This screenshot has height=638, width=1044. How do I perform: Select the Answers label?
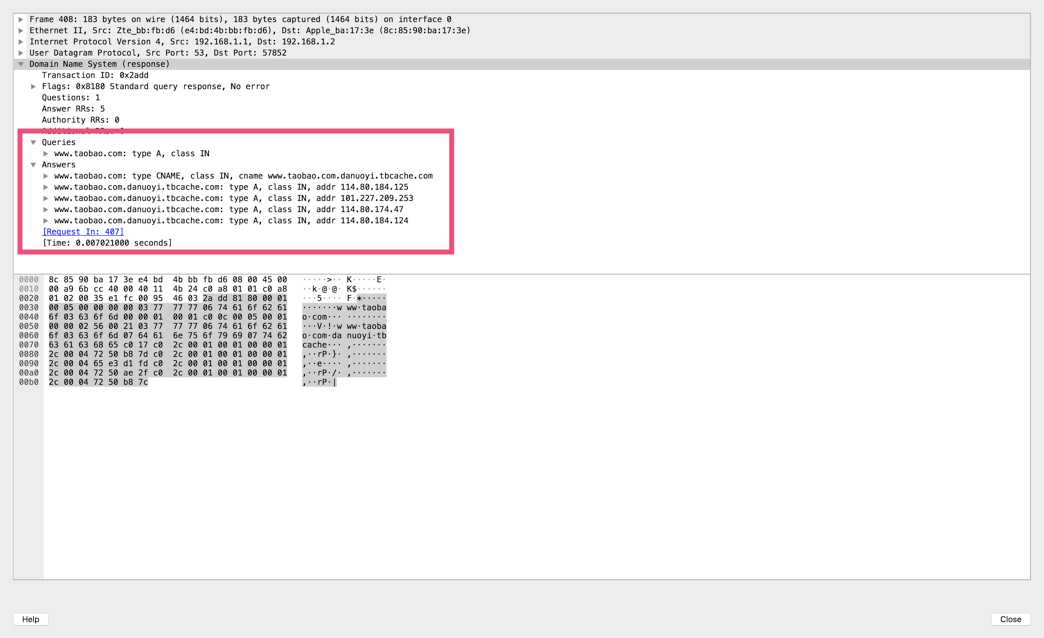(x=59, y=165)
